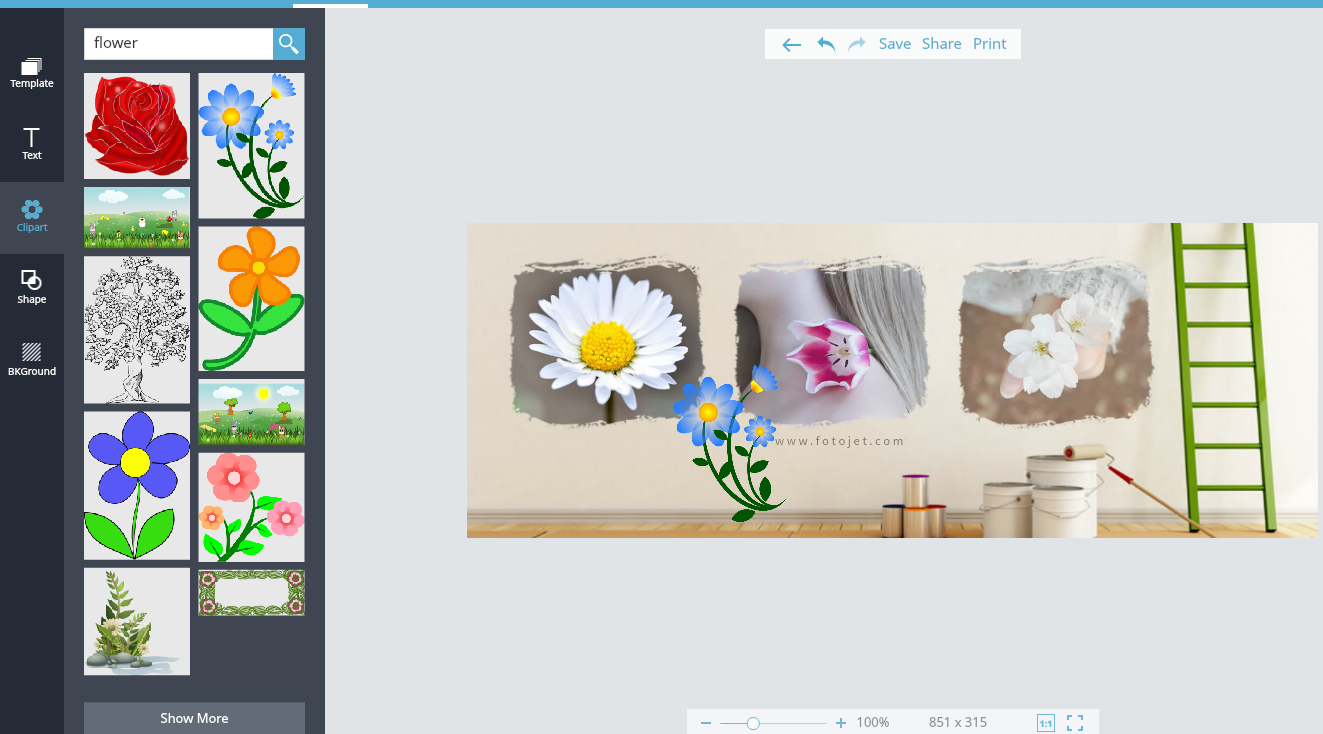Open the Shape panel
The image size is (1323, 734).
tap(32, 287)
